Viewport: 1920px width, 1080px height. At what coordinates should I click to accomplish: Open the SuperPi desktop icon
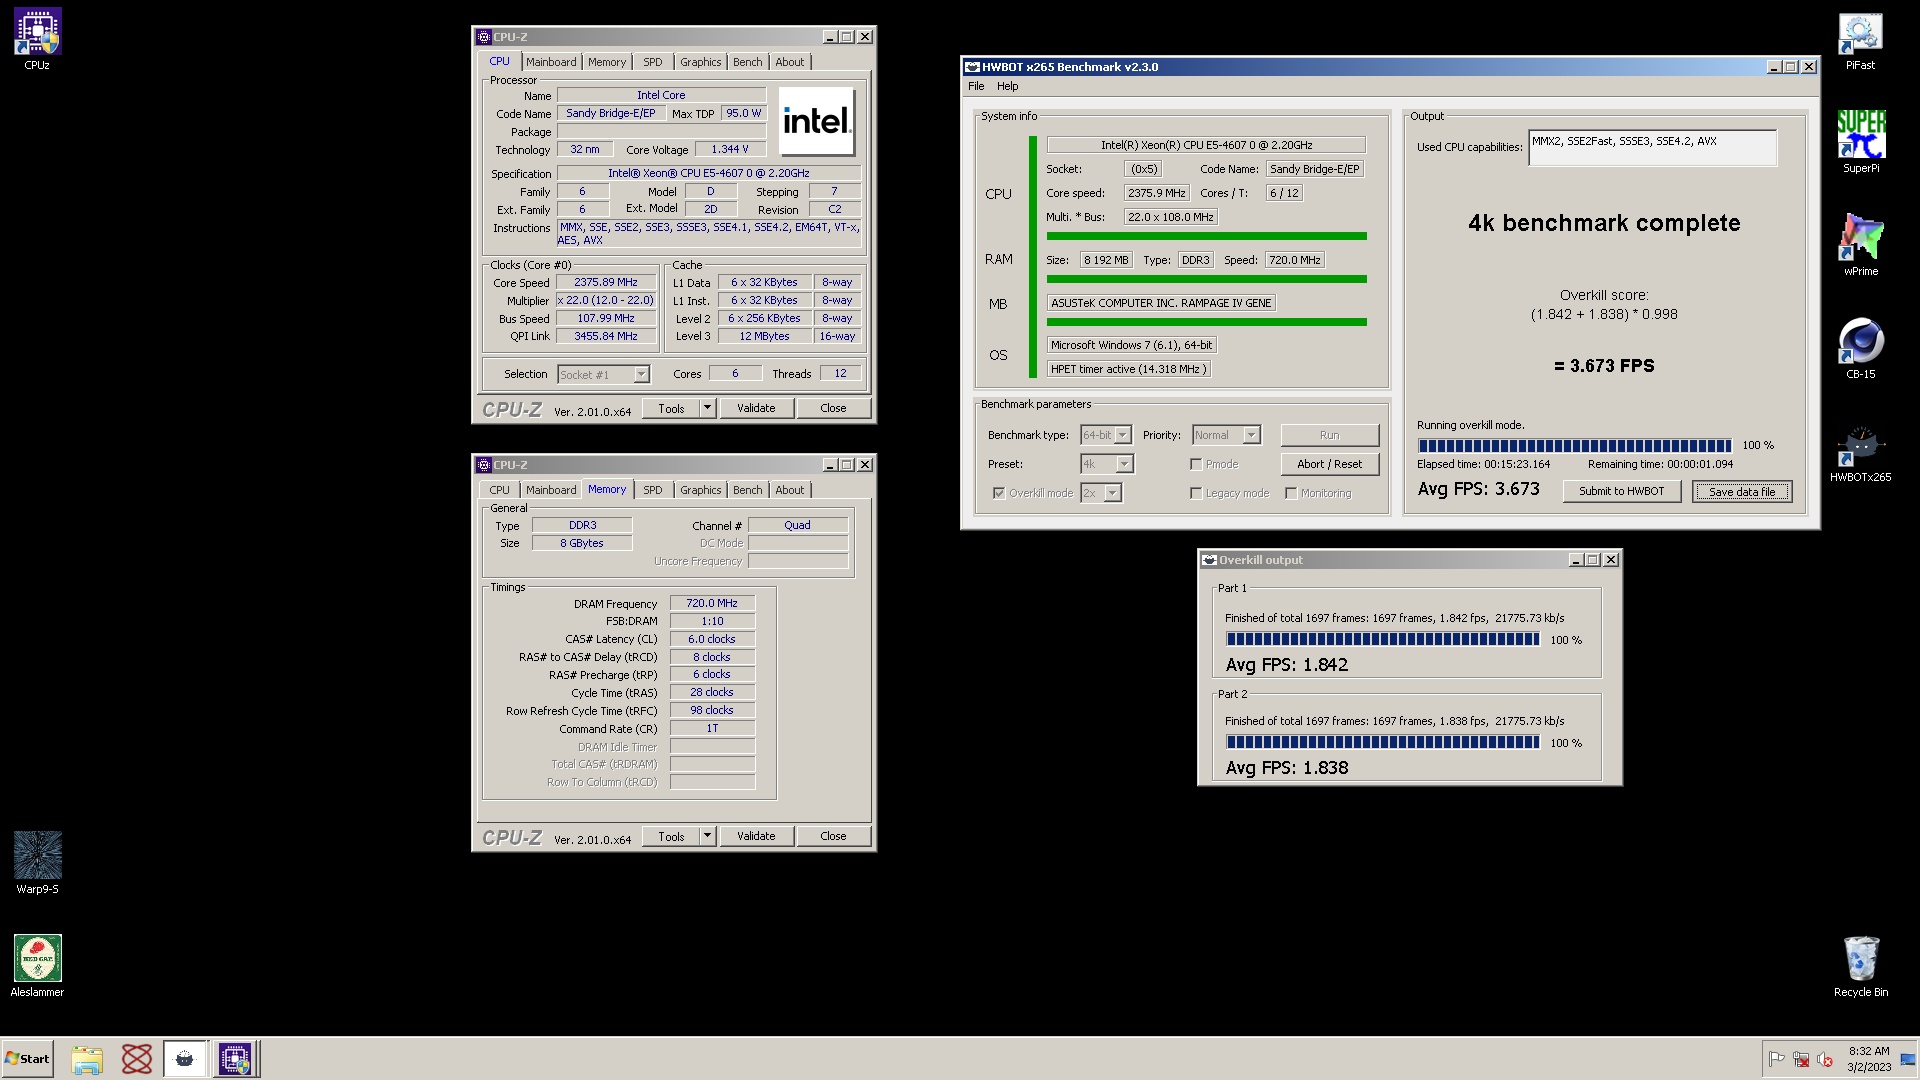(x=1860, y=142)
